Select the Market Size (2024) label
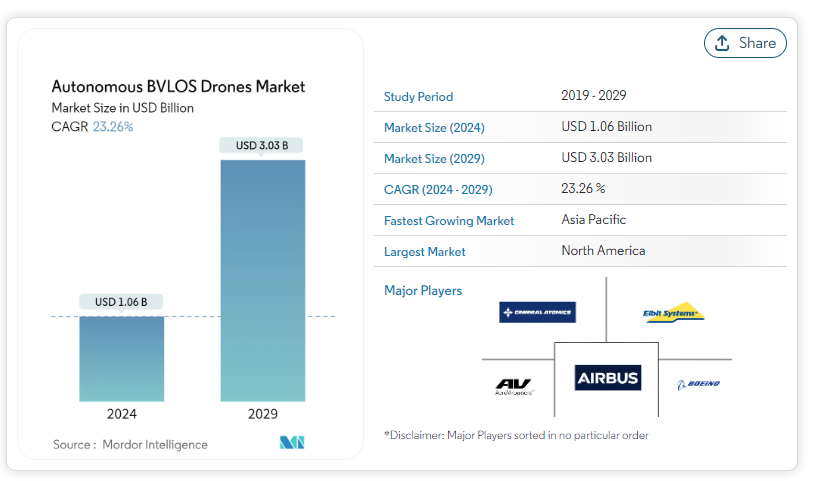This screenshot has height=481, width=814. coord(433,128)
